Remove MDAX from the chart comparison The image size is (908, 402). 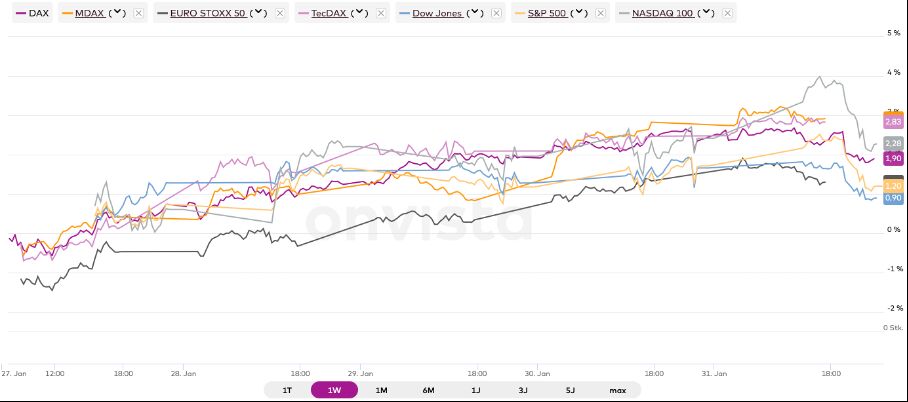[x=138, y=14]
